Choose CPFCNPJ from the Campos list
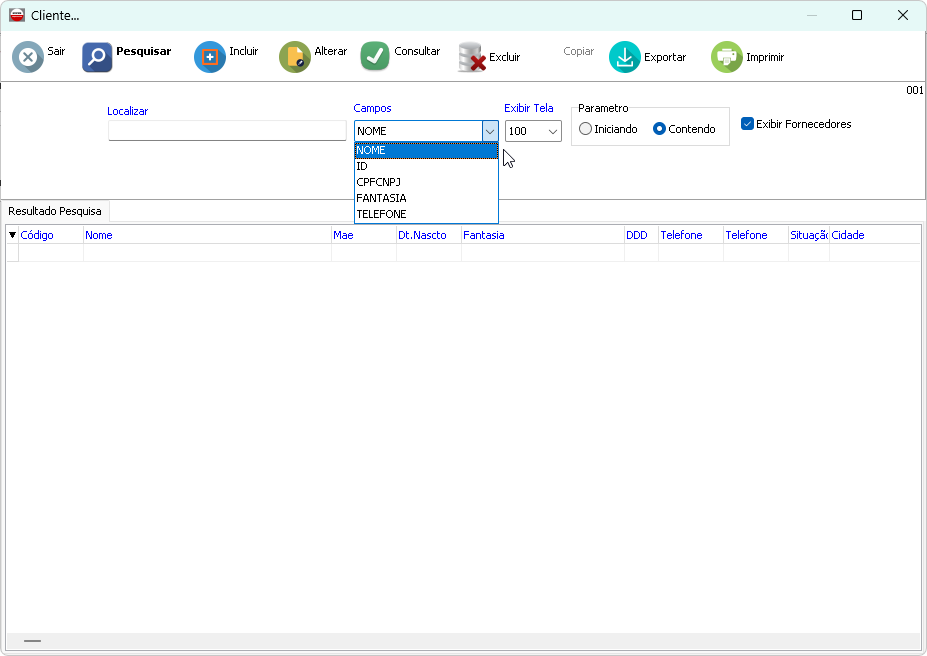This screenshot has width=927, height=656. coord(379,182)
